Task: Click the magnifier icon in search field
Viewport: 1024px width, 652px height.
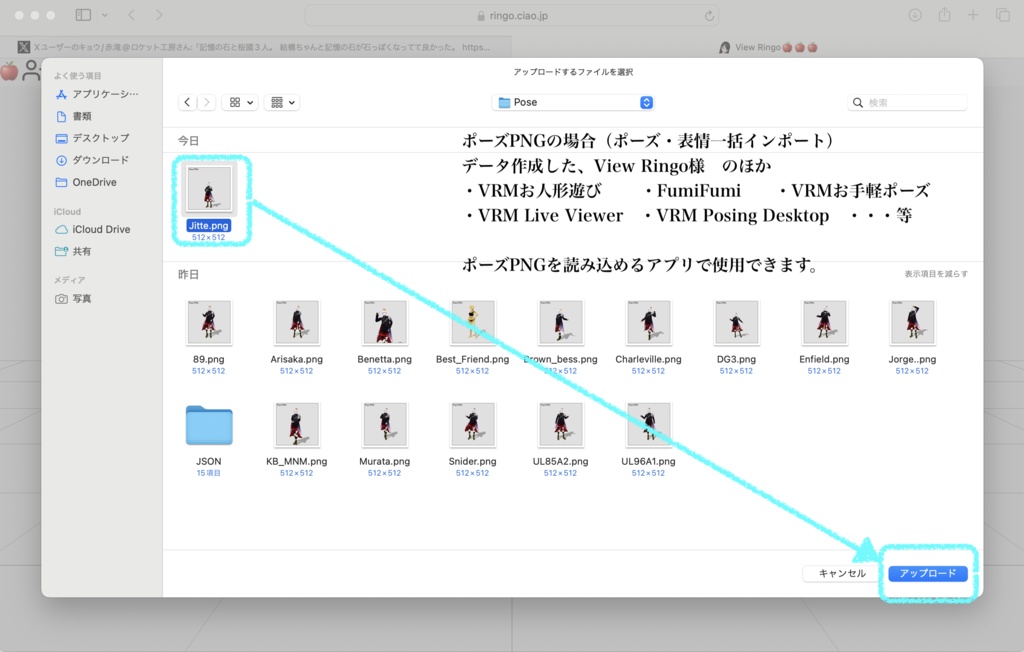Action: 857,103
